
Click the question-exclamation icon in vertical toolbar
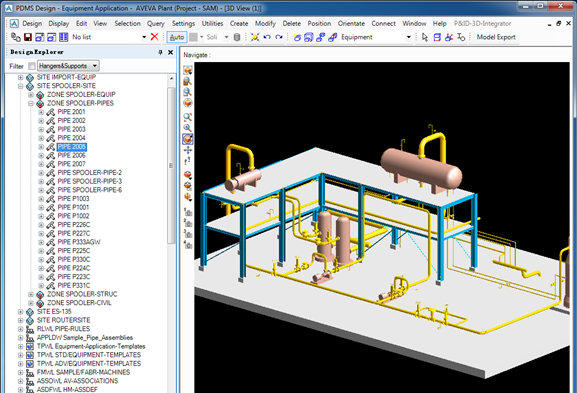pyautogui.click(x=188, y=161)
